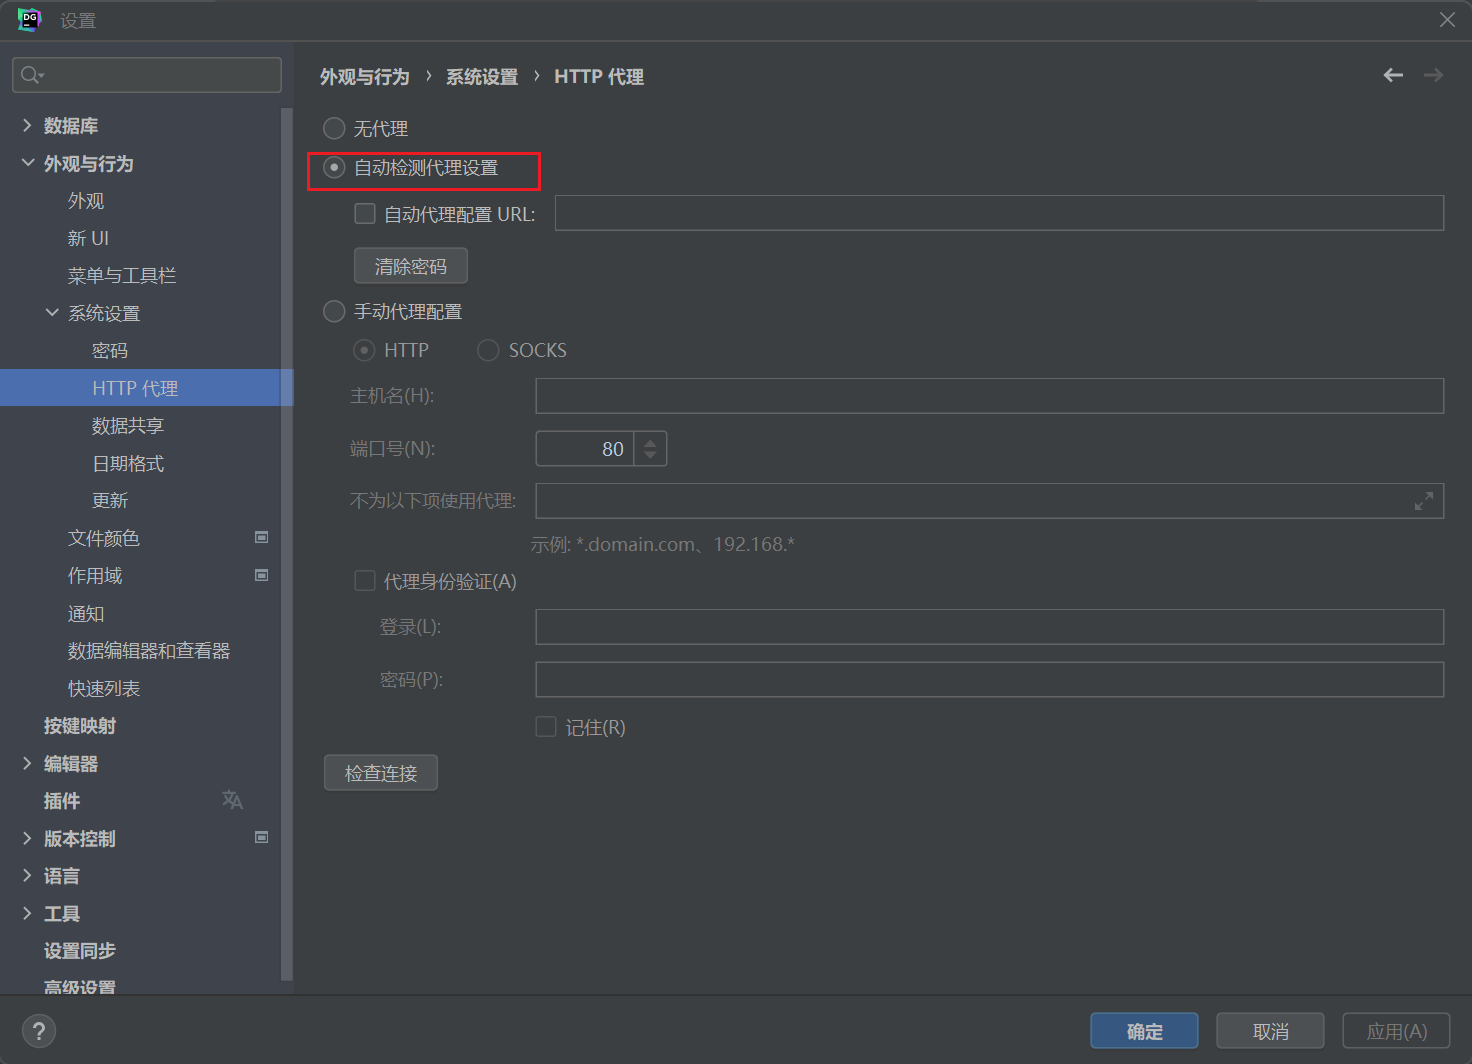
Task: Click the project-level icon beside 作用域
Action: (x=262, y=575)
